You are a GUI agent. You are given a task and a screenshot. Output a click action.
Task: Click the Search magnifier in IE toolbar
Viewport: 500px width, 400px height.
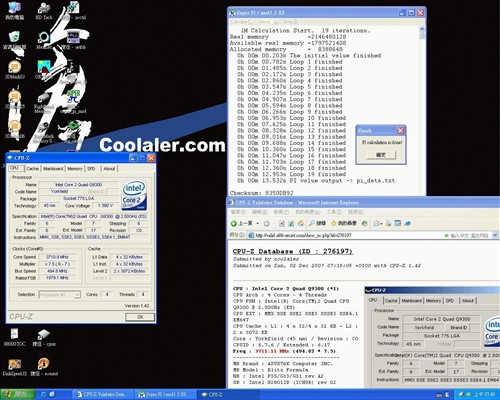tap(317, 223)
